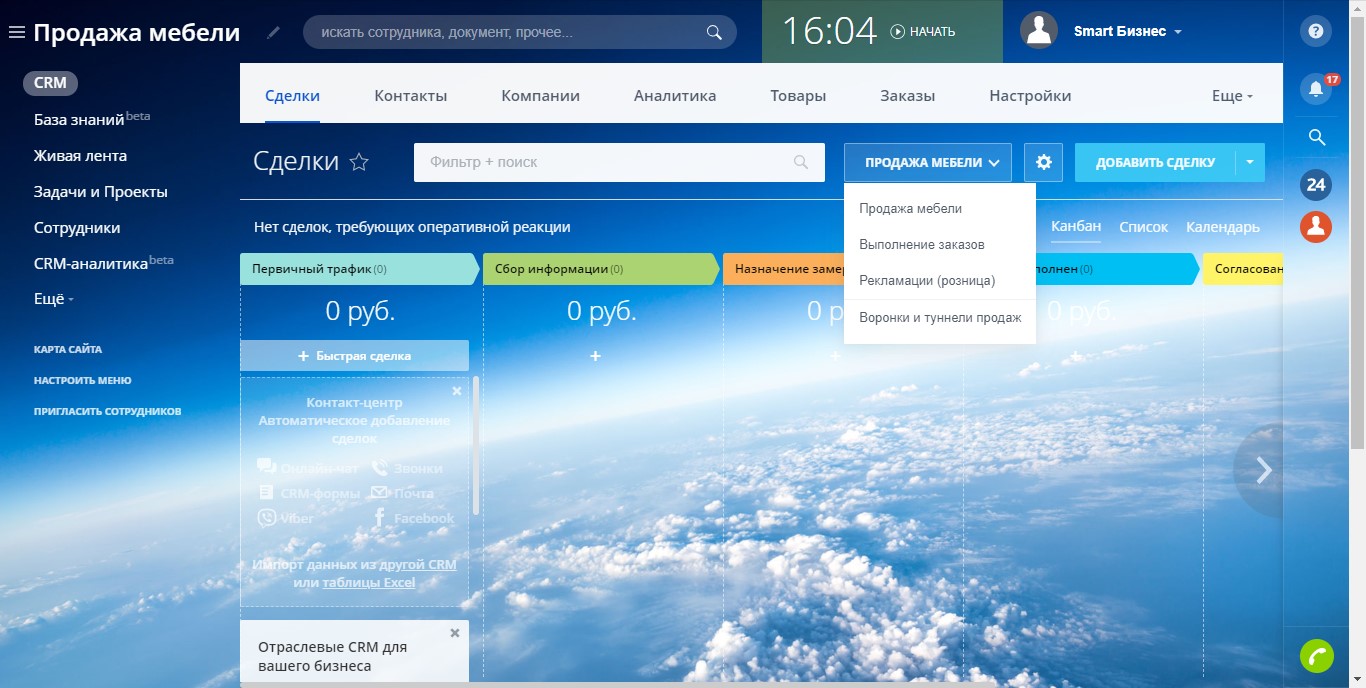
Task: Open Воронки и туннели продаж
Action: pos(940,318)
